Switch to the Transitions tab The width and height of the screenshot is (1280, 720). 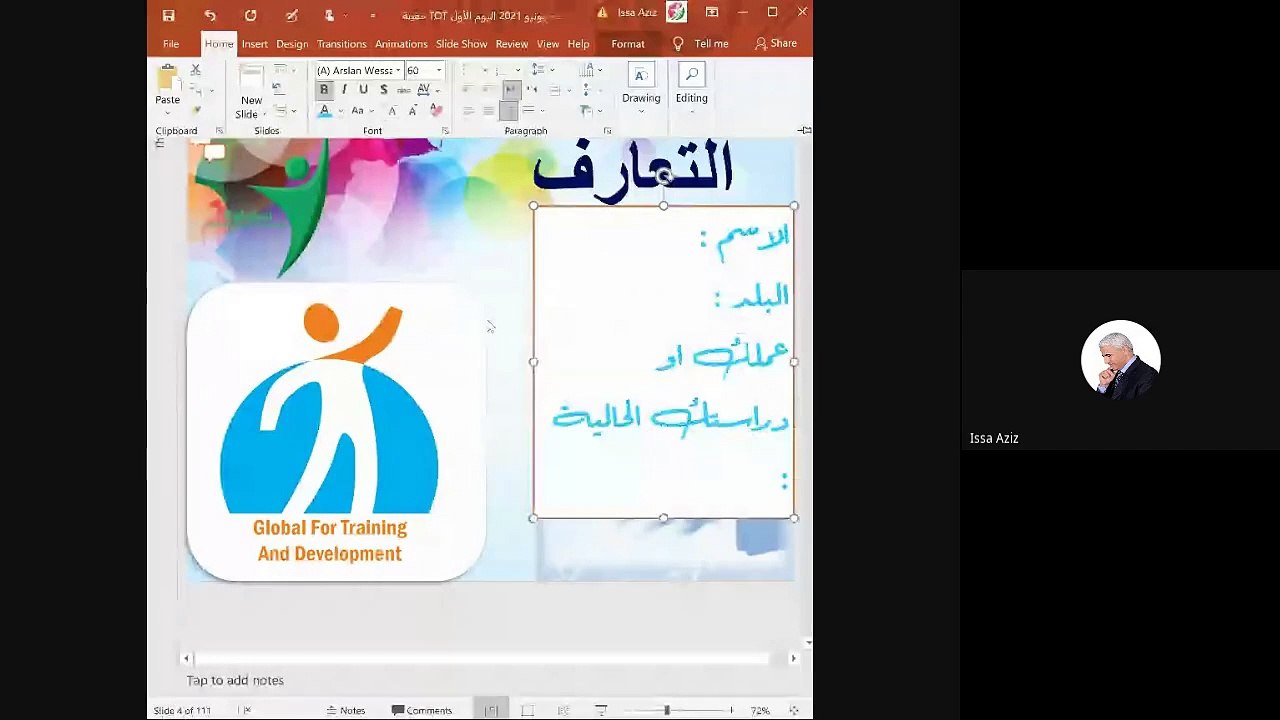coord(341,44)
